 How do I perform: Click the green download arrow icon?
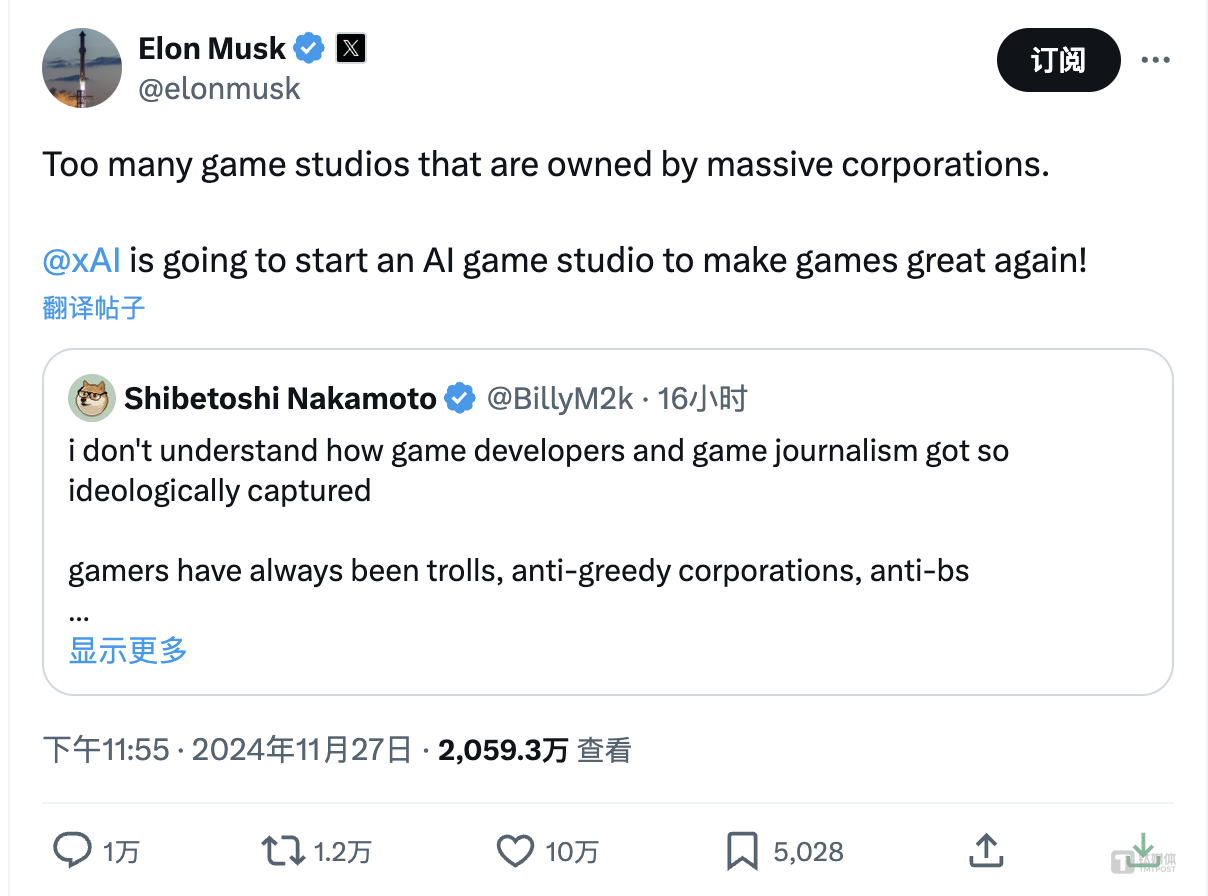coord(1143,848)
